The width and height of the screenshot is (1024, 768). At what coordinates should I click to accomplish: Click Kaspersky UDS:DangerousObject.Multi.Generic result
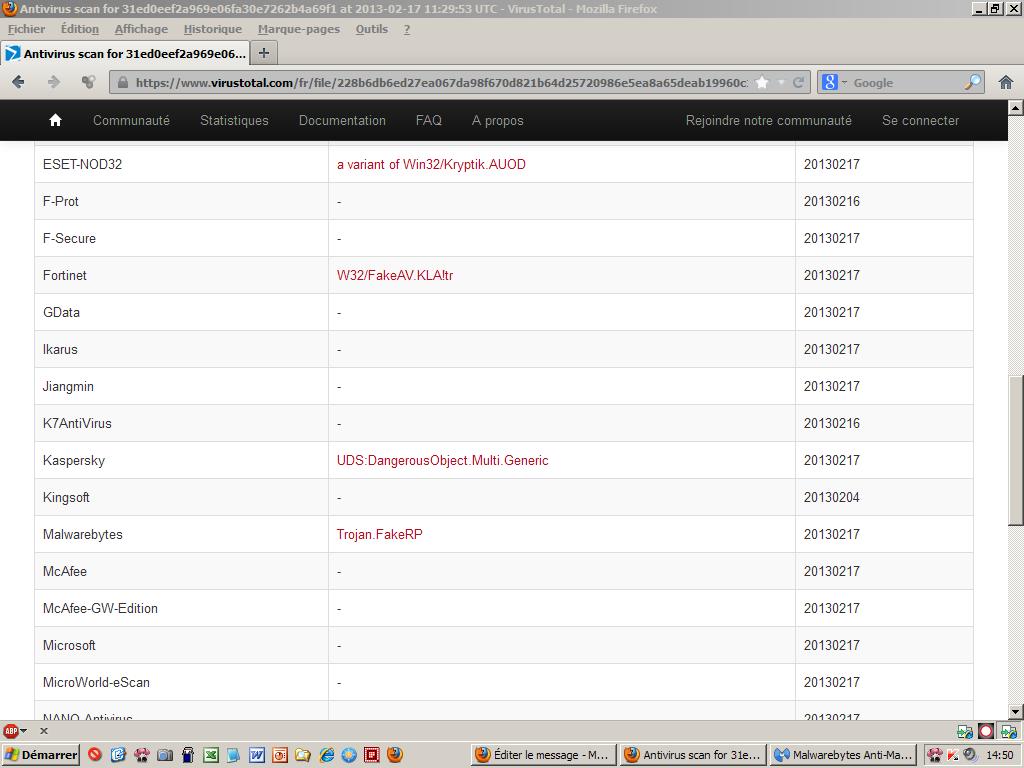pyautogui.click(x=442, y=460)
